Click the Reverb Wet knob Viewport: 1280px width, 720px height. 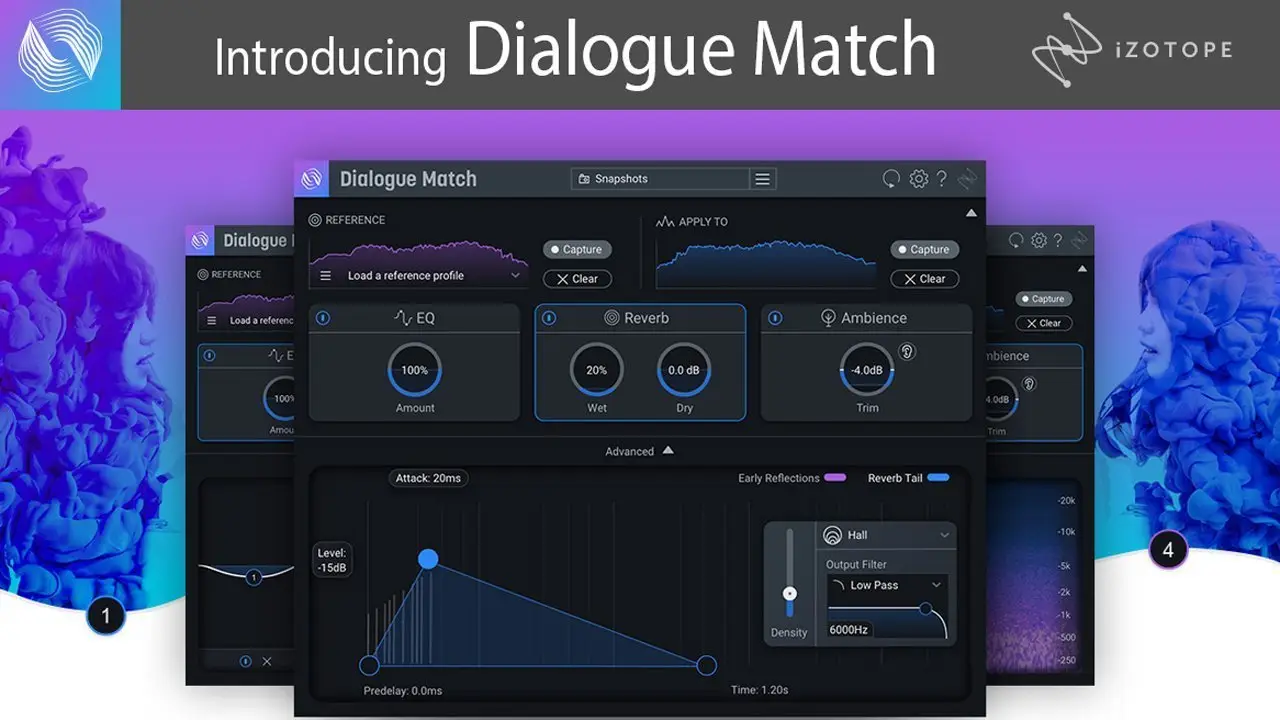(x=597, y=370)
